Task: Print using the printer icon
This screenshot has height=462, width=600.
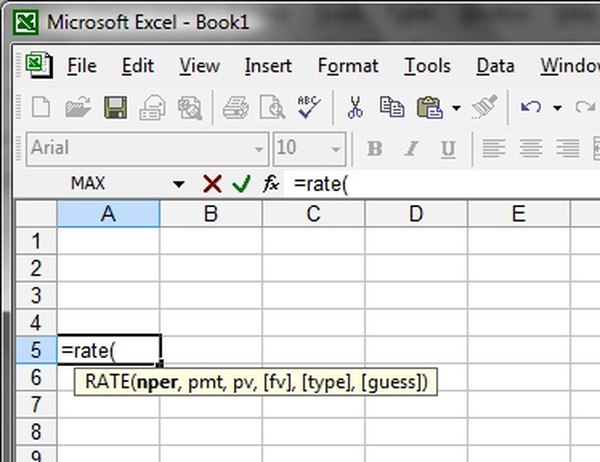Action: tap(236, 107)
